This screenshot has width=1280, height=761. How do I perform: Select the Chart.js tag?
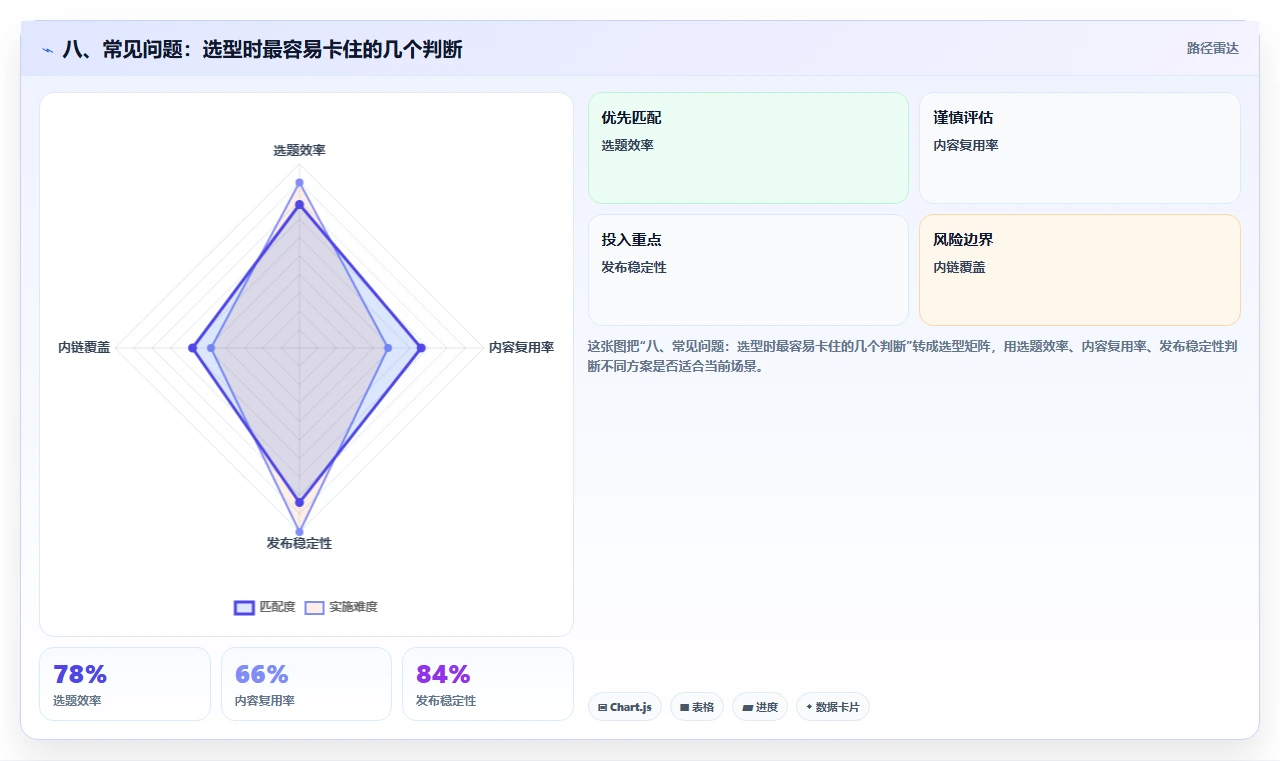tap(625, 707)
